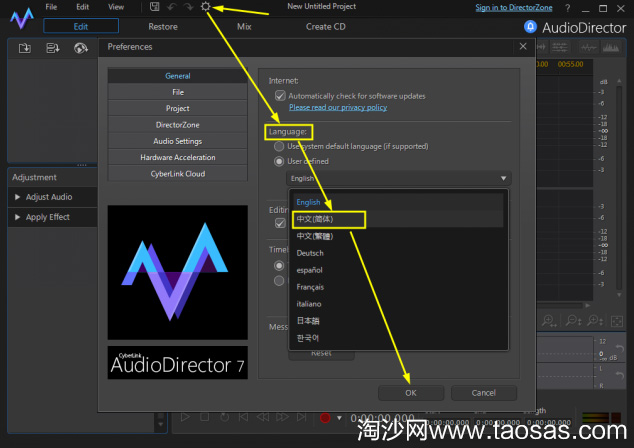Click the red record button

(325, 418)
